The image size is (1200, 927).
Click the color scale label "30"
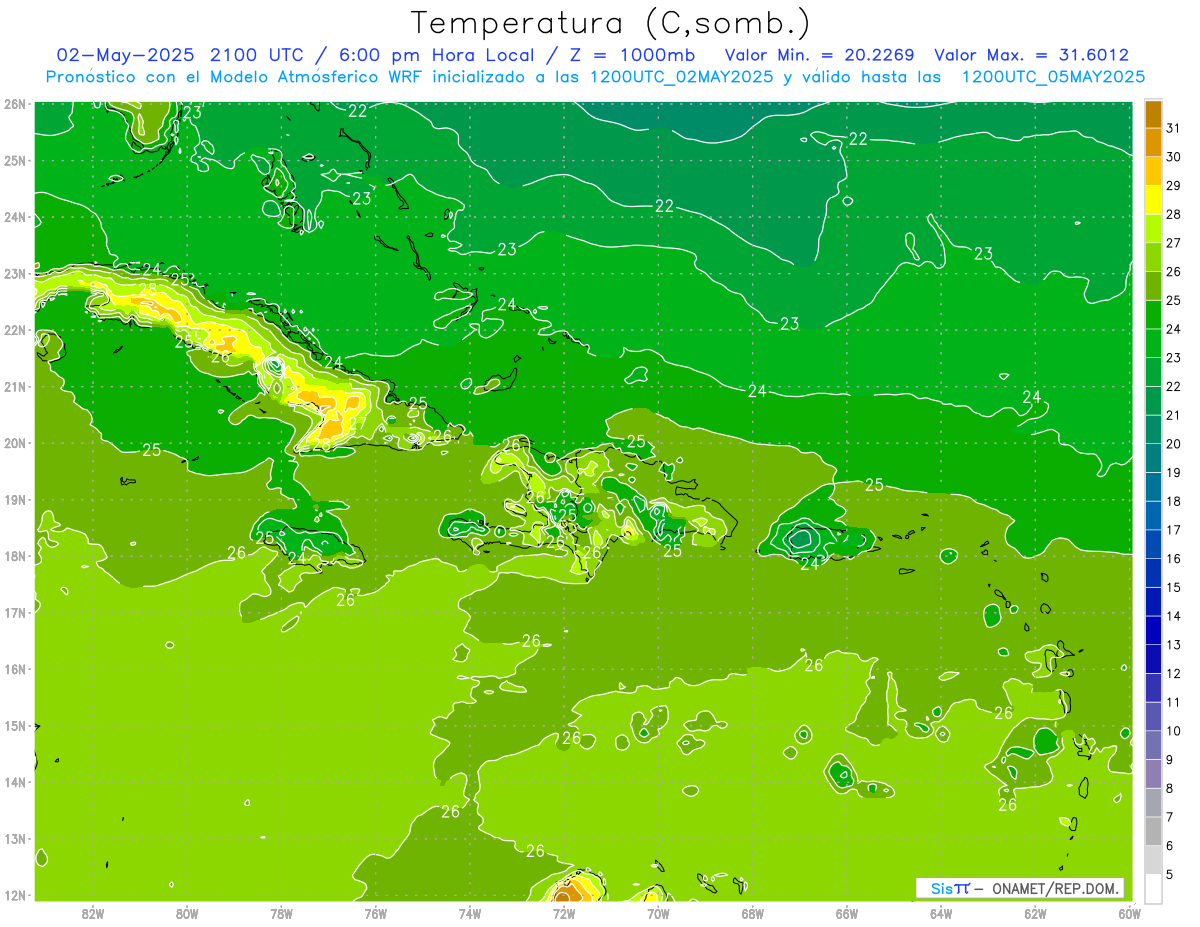1174,157
